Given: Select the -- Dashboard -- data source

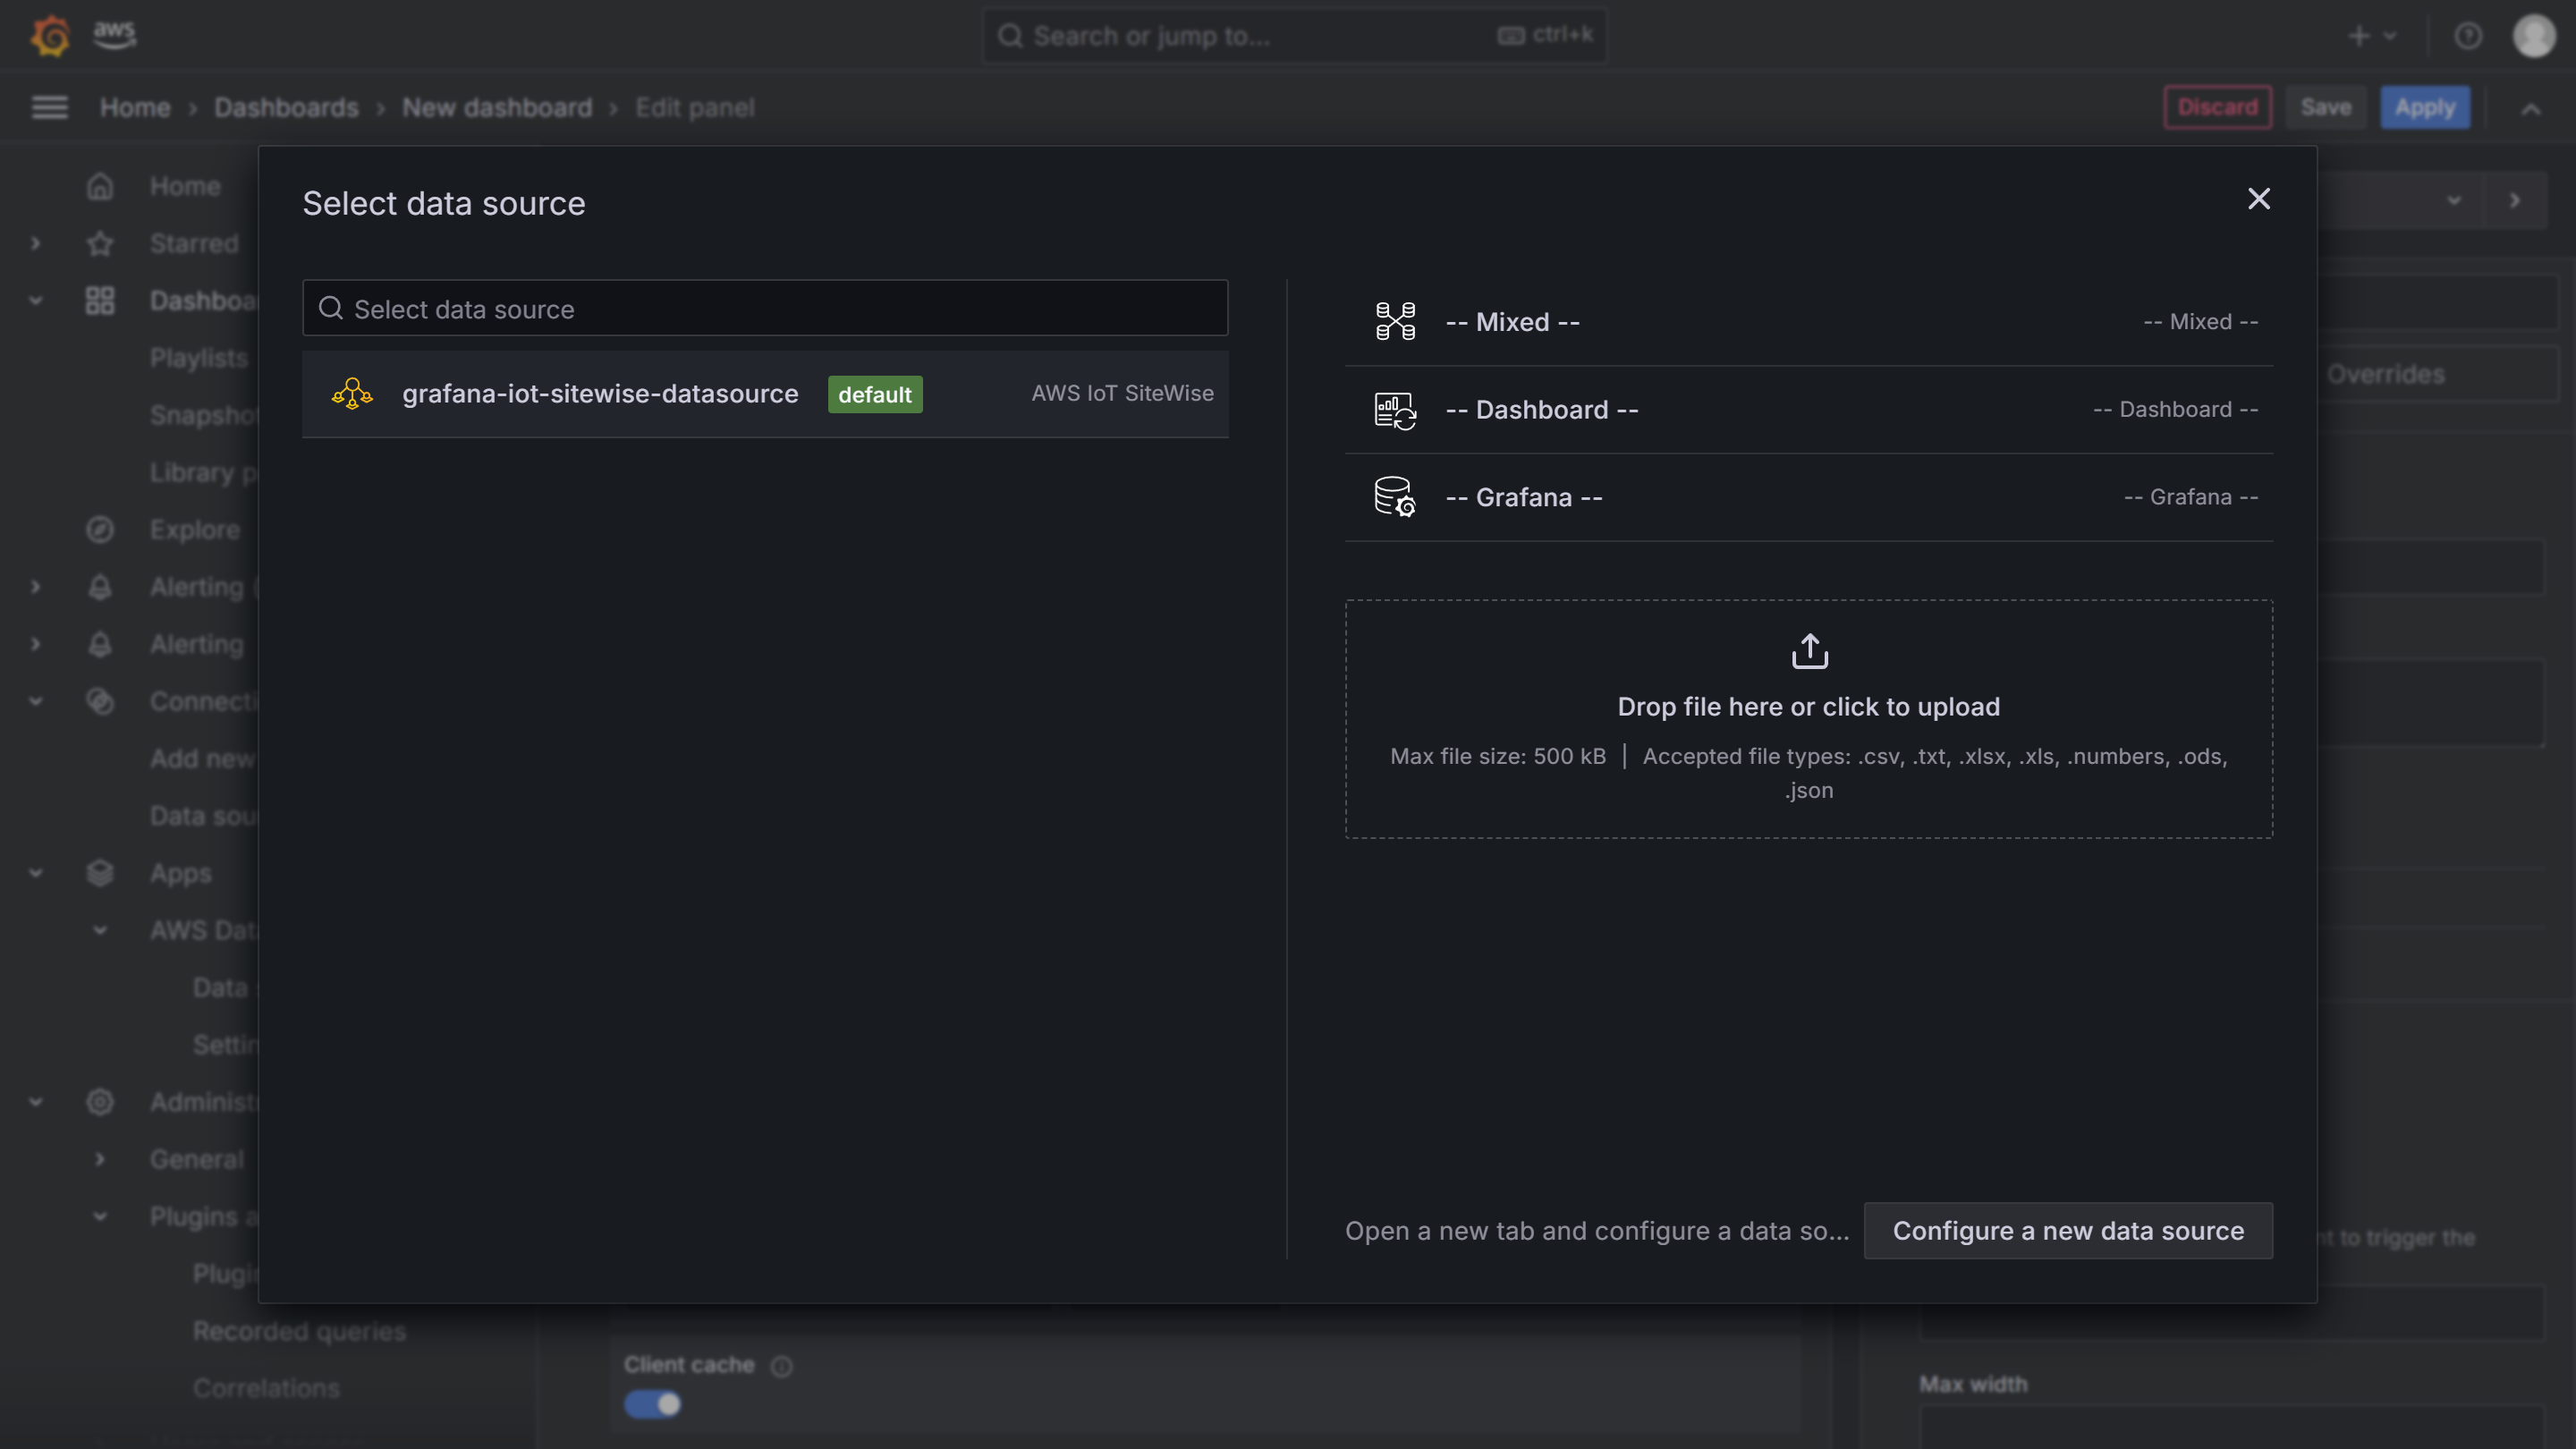Looking at the screenshot, I should (1809, 410).
